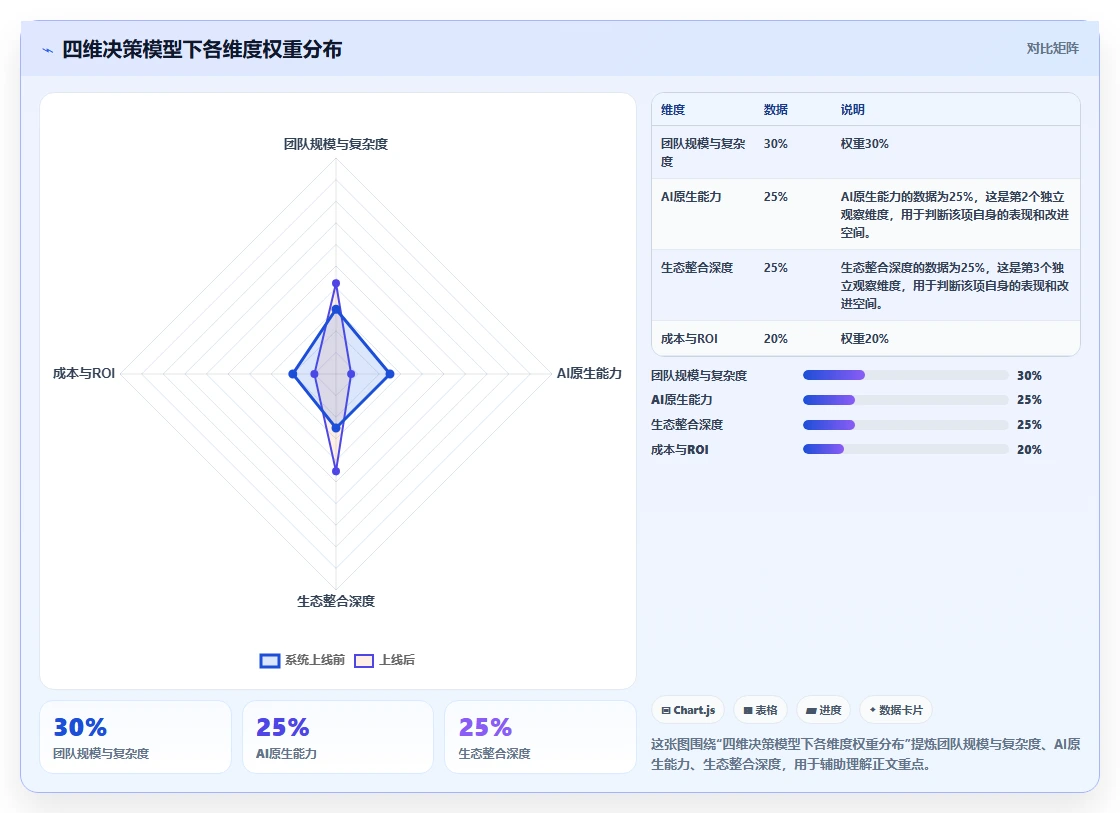Viewport: 1120px width, 813px height.
Task: Click the 团队规模与复杂度 progress bar
Action: pyautogui.click(x=906, y=375)
